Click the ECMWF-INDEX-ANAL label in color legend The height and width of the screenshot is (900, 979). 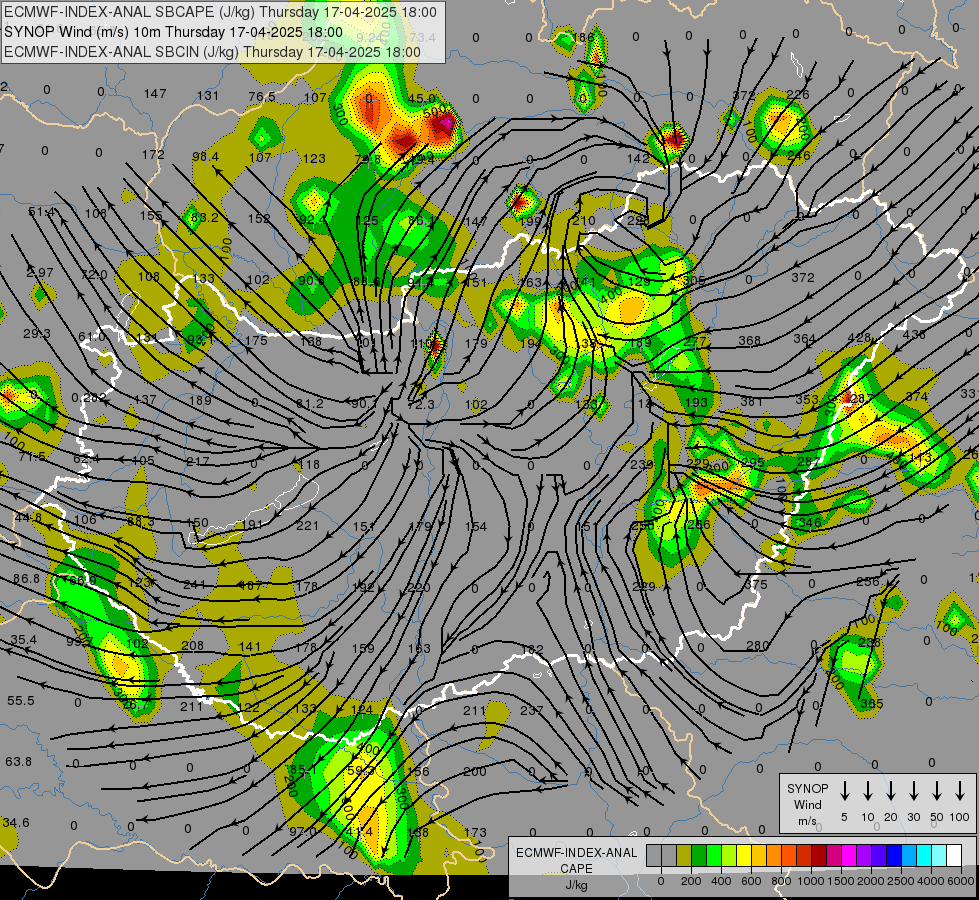click(576, 853)
